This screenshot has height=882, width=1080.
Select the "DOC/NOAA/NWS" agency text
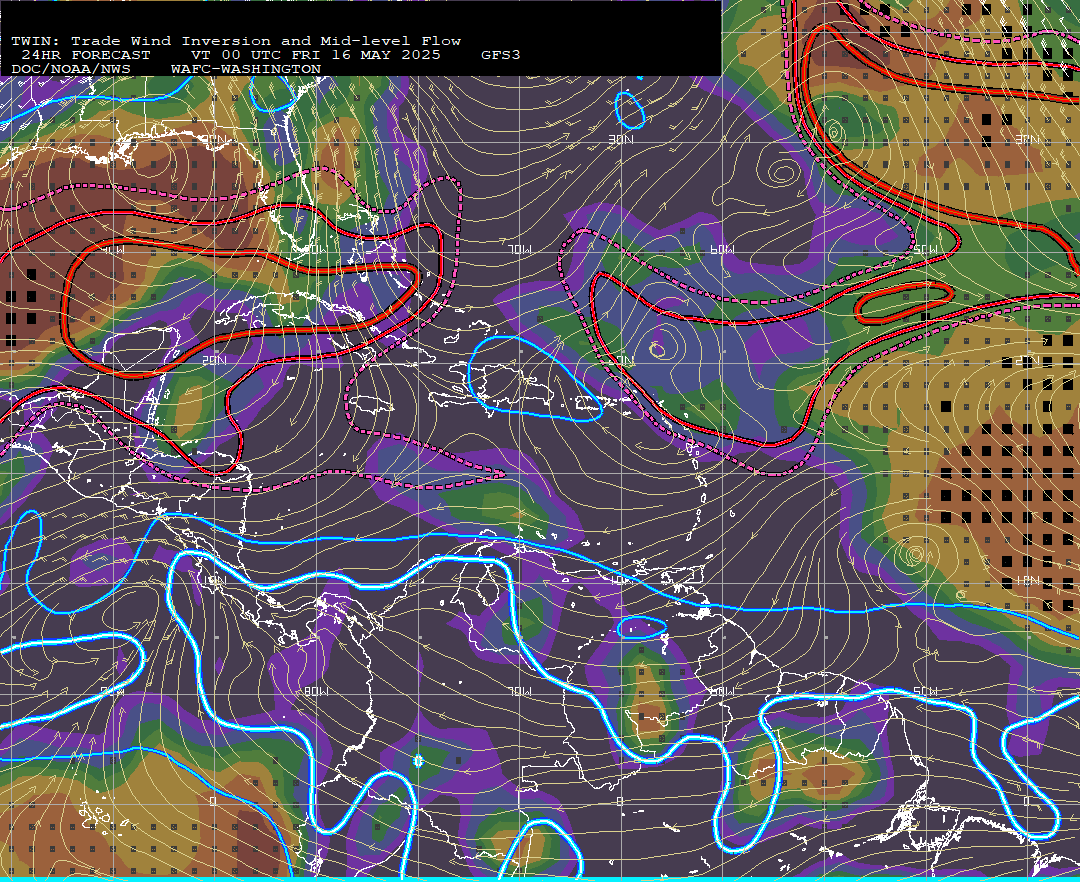pyautogui.click(x=70, y=70)
